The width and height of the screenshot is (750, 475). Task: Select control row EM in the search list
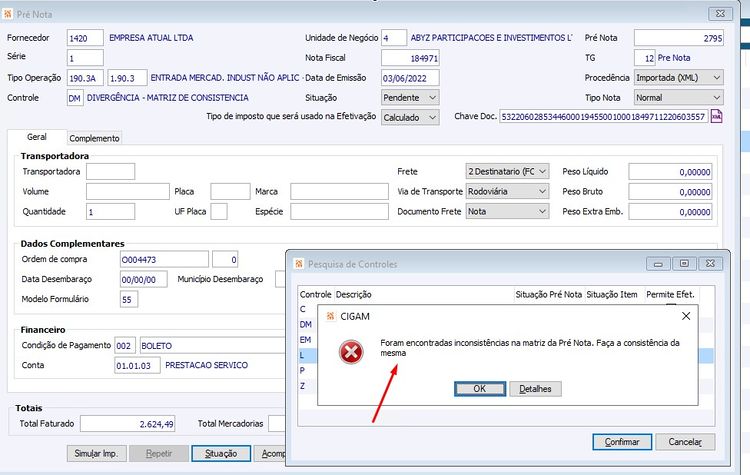pyautogui.click(x=305, y=340)
